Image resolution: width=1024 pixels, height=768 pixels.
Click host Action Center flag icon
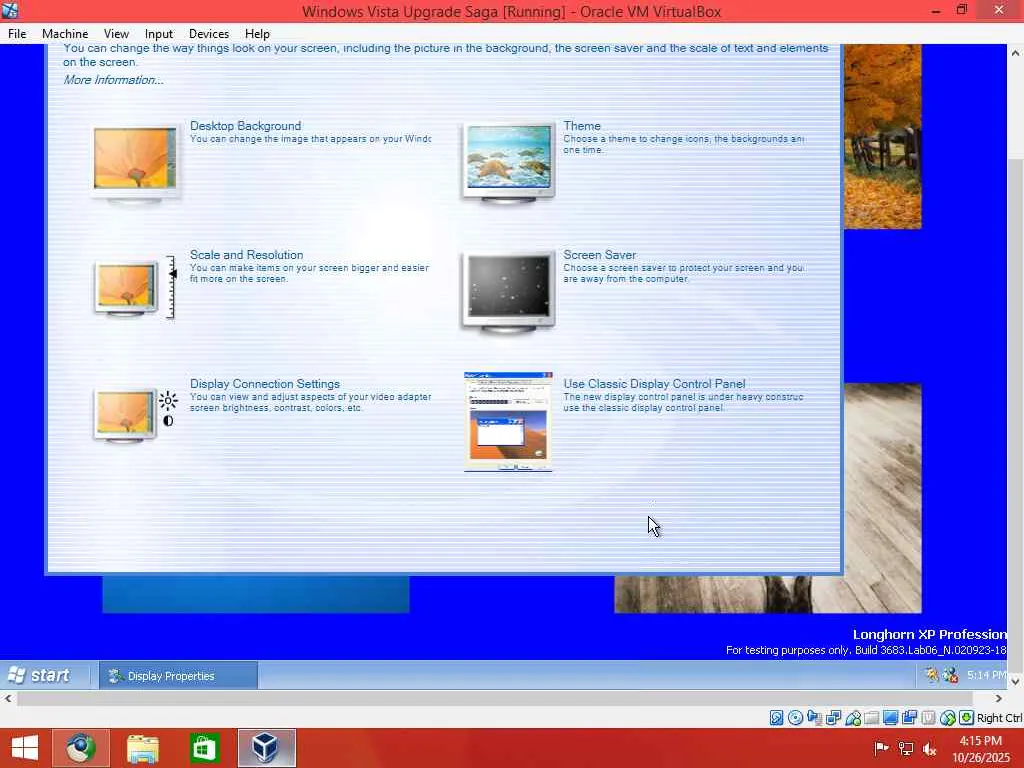(881, 748)
